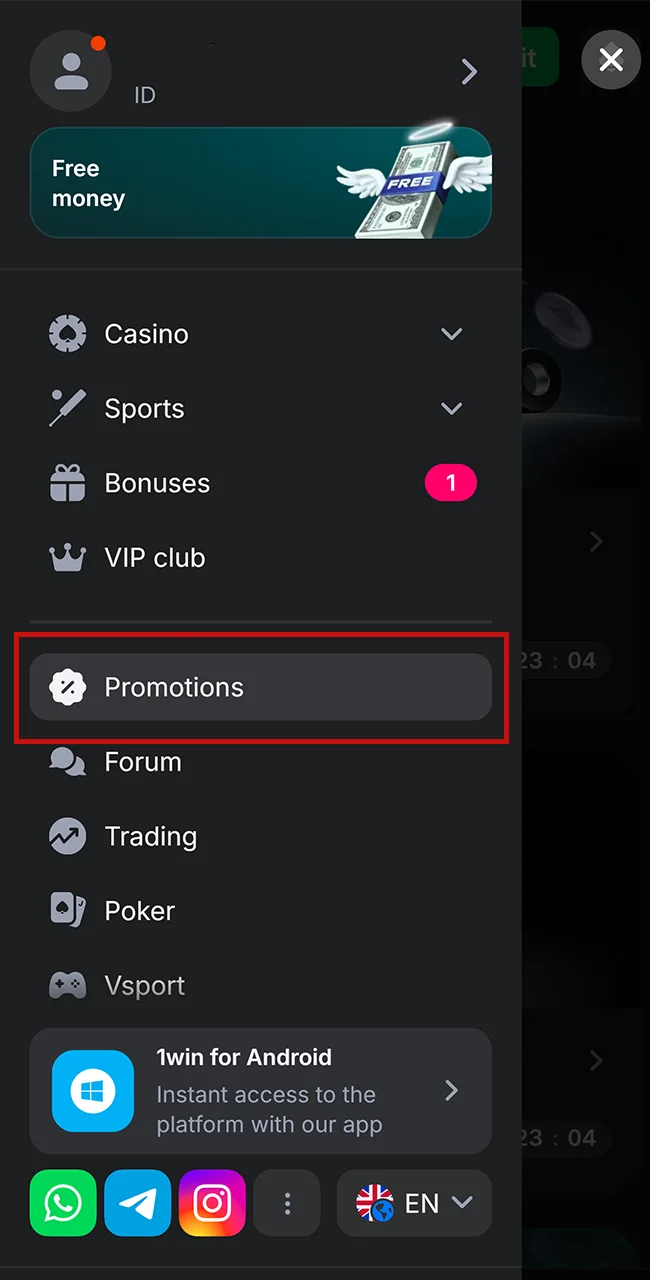Click the VIP club crown icon
This screenshot has height=1280, width=650.
point(67,557)
